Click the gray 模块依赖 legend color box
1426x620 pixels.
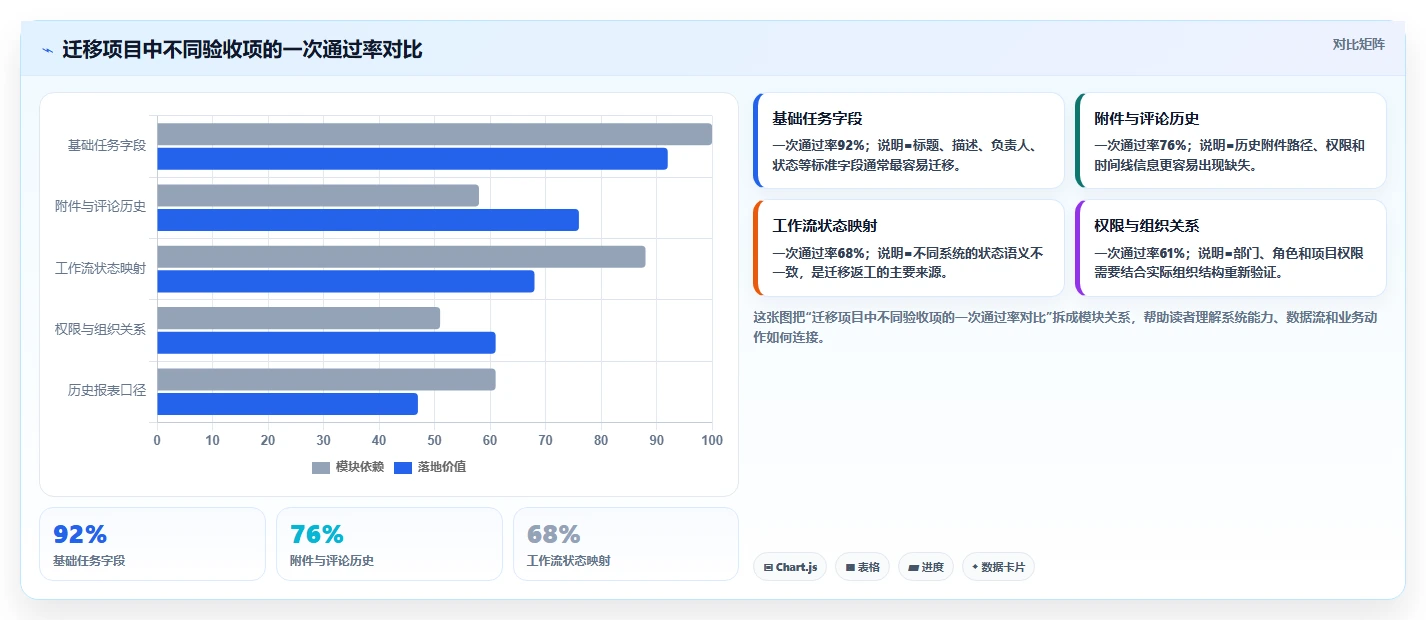(x=321, y=468)
